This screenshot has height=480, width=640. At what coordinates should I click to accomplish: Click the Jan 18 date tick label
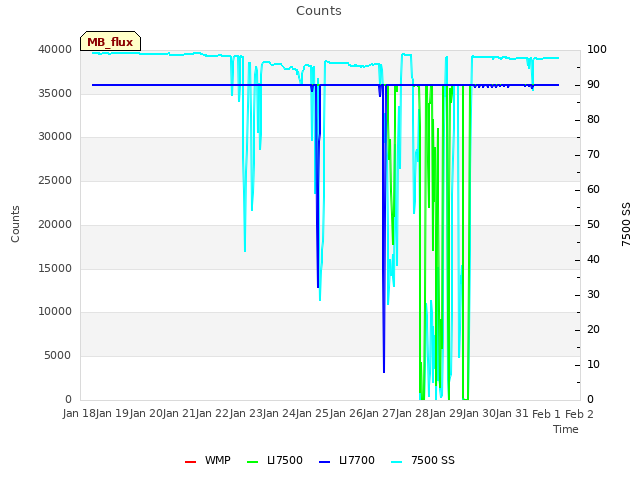click(79, 413)
